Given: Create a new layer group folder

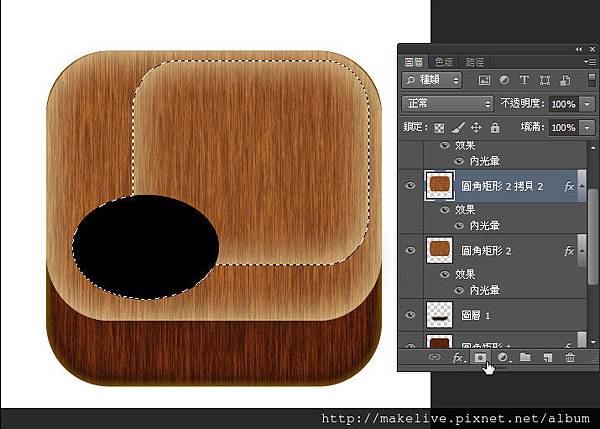Looking at the screenshot, I should click(x=525, y=357).
